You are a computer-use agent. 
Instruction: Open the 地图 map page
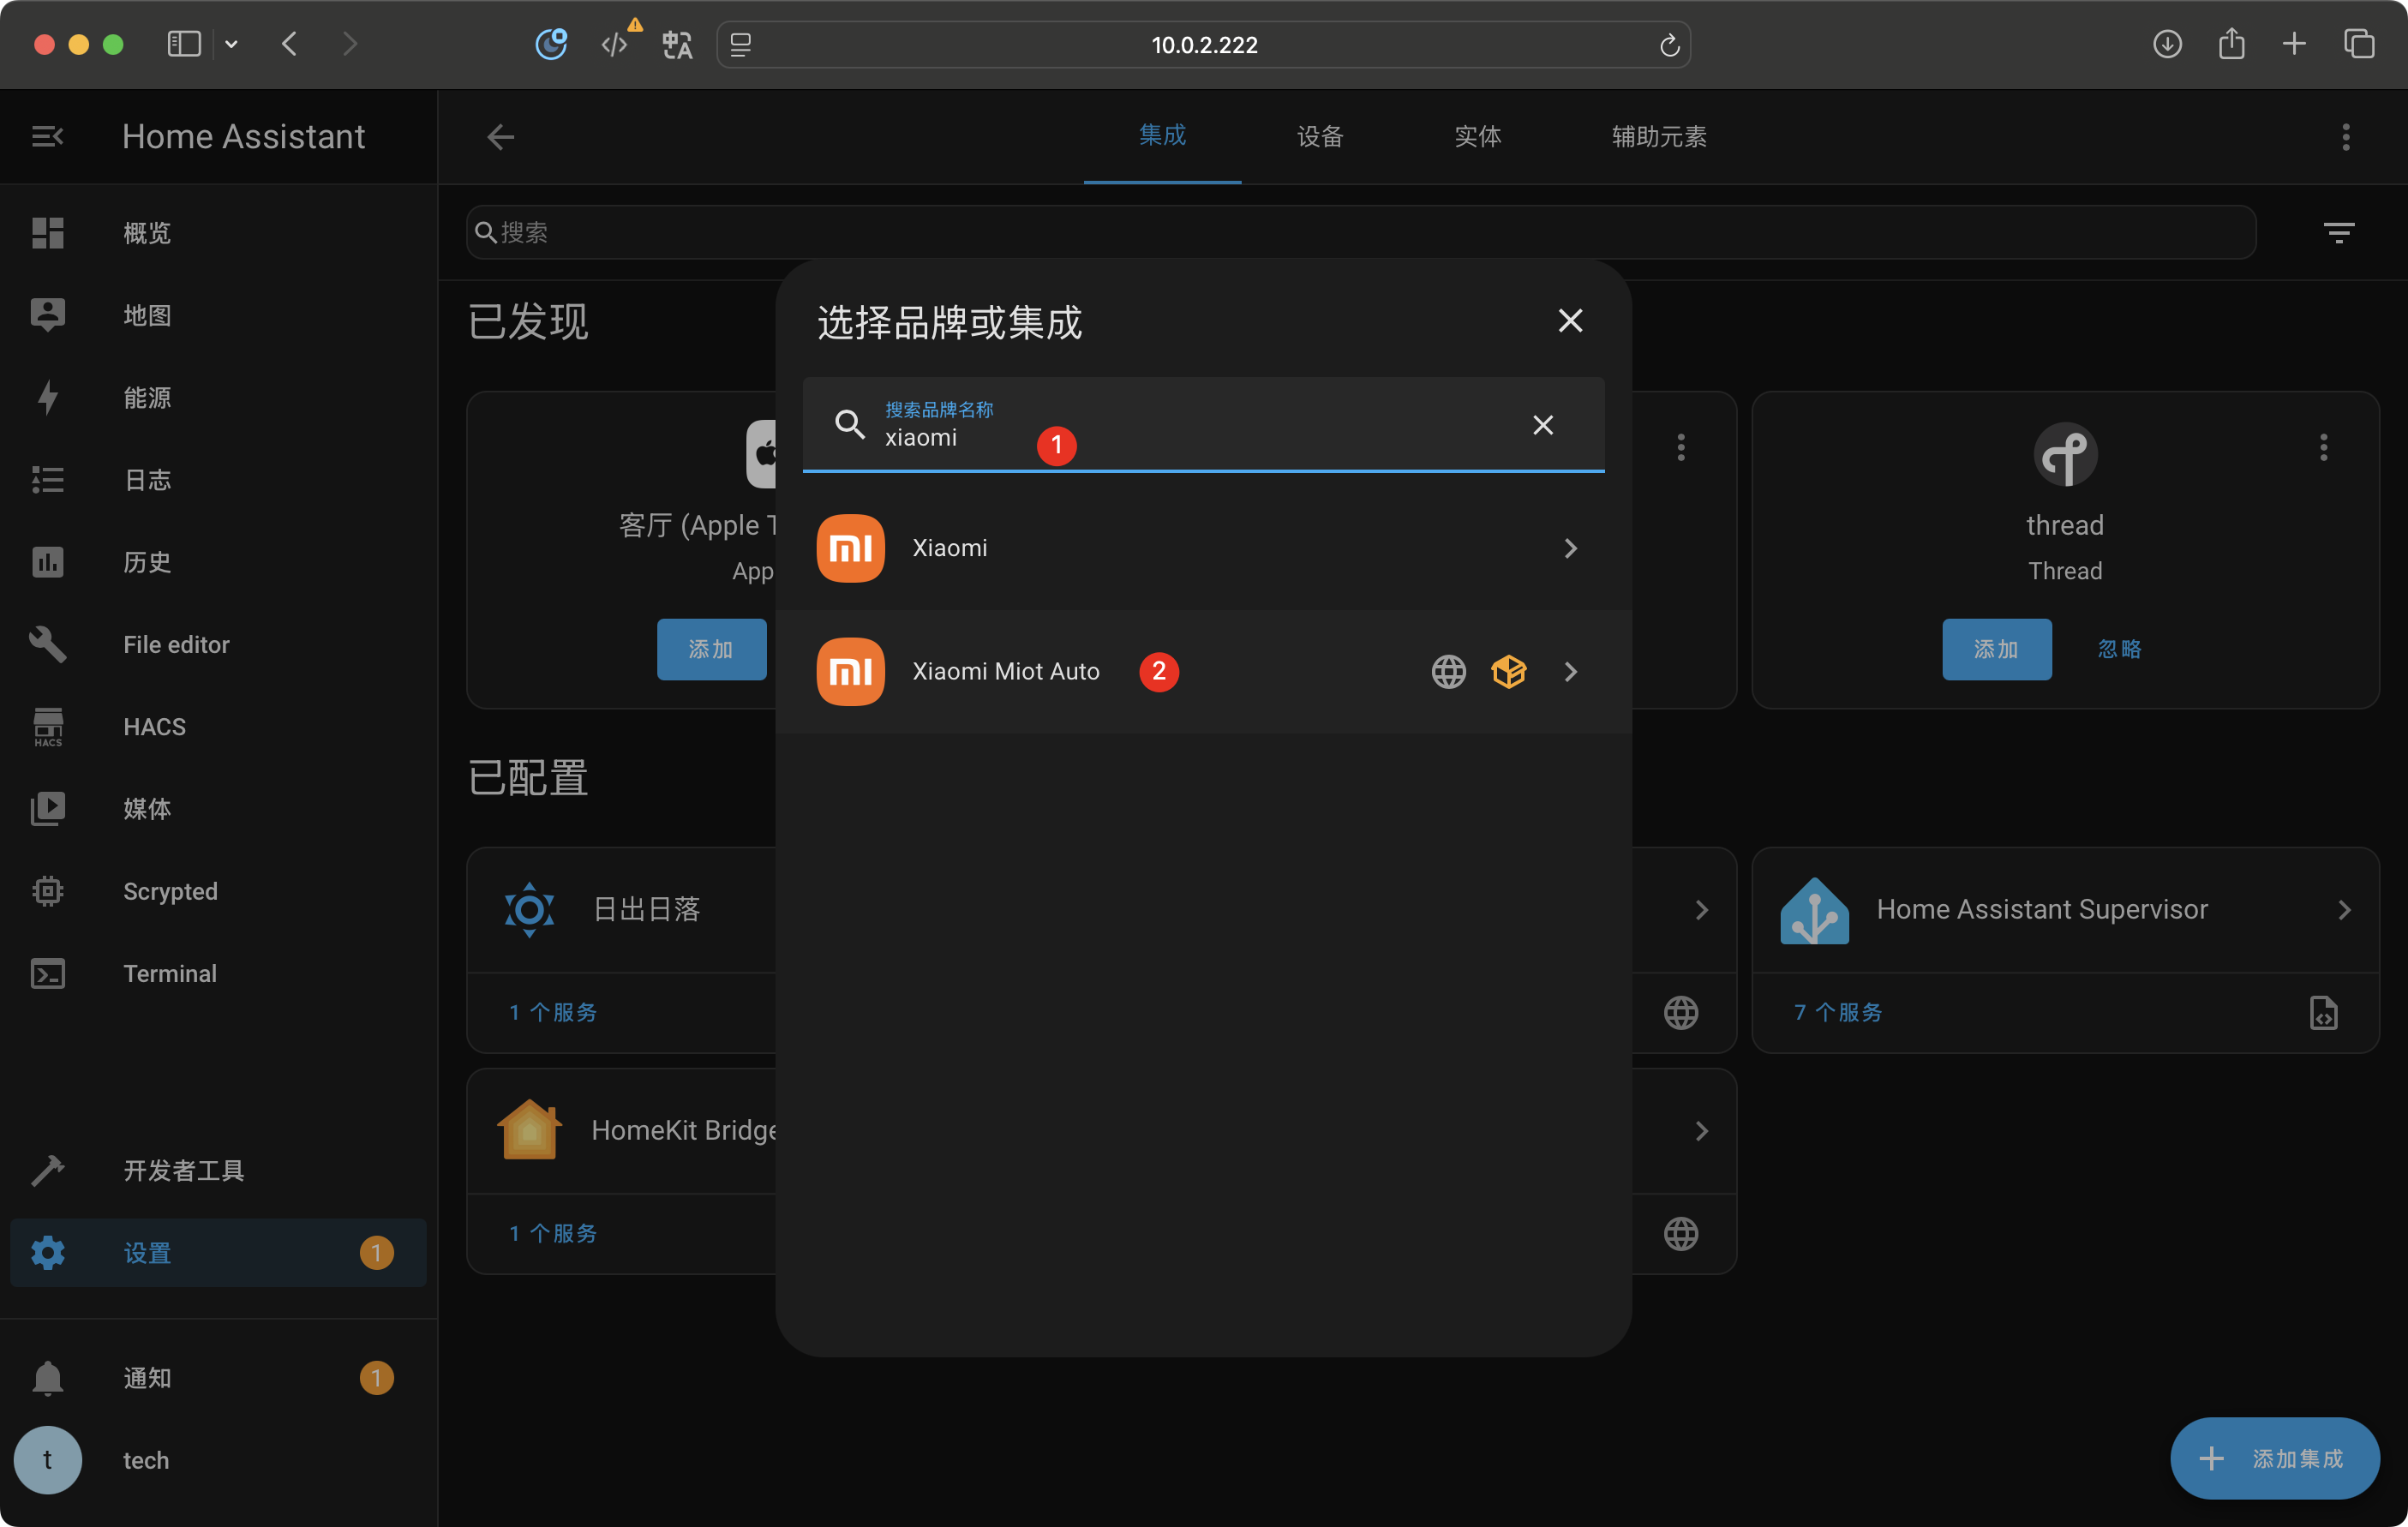[x=218, y=315]
